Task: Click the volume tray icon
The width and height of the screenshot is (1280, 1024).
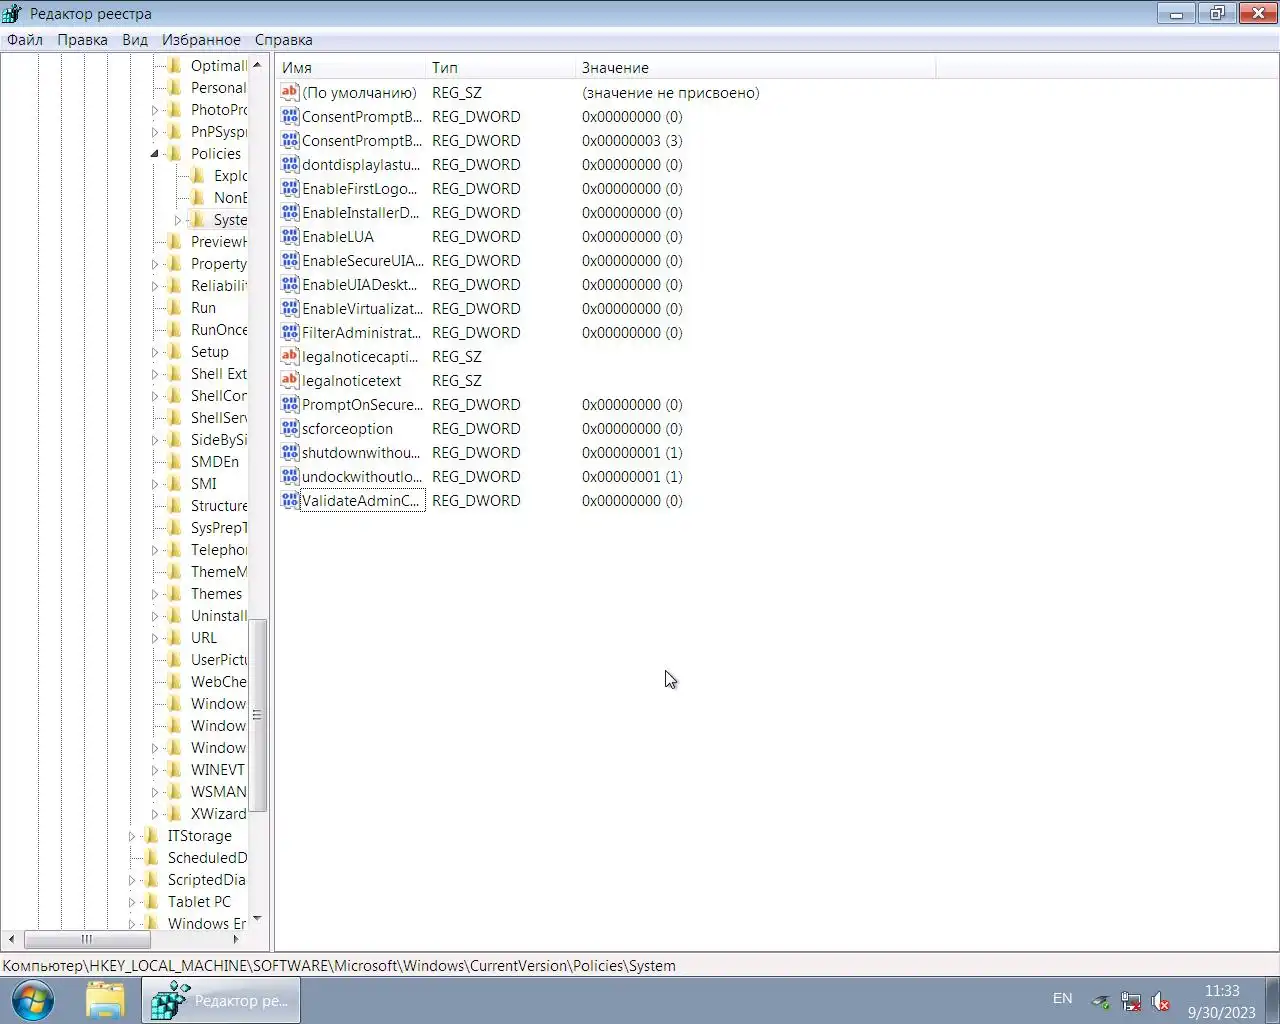Action: [1161, 1001]
